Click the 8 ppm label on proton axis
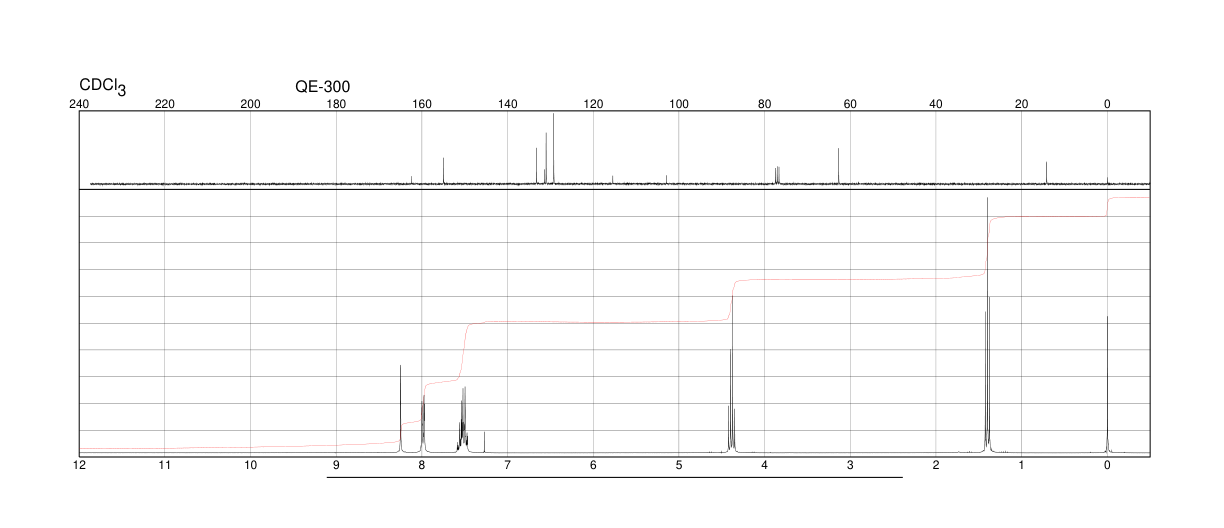 pyautogui.click(x=422, y=466)
